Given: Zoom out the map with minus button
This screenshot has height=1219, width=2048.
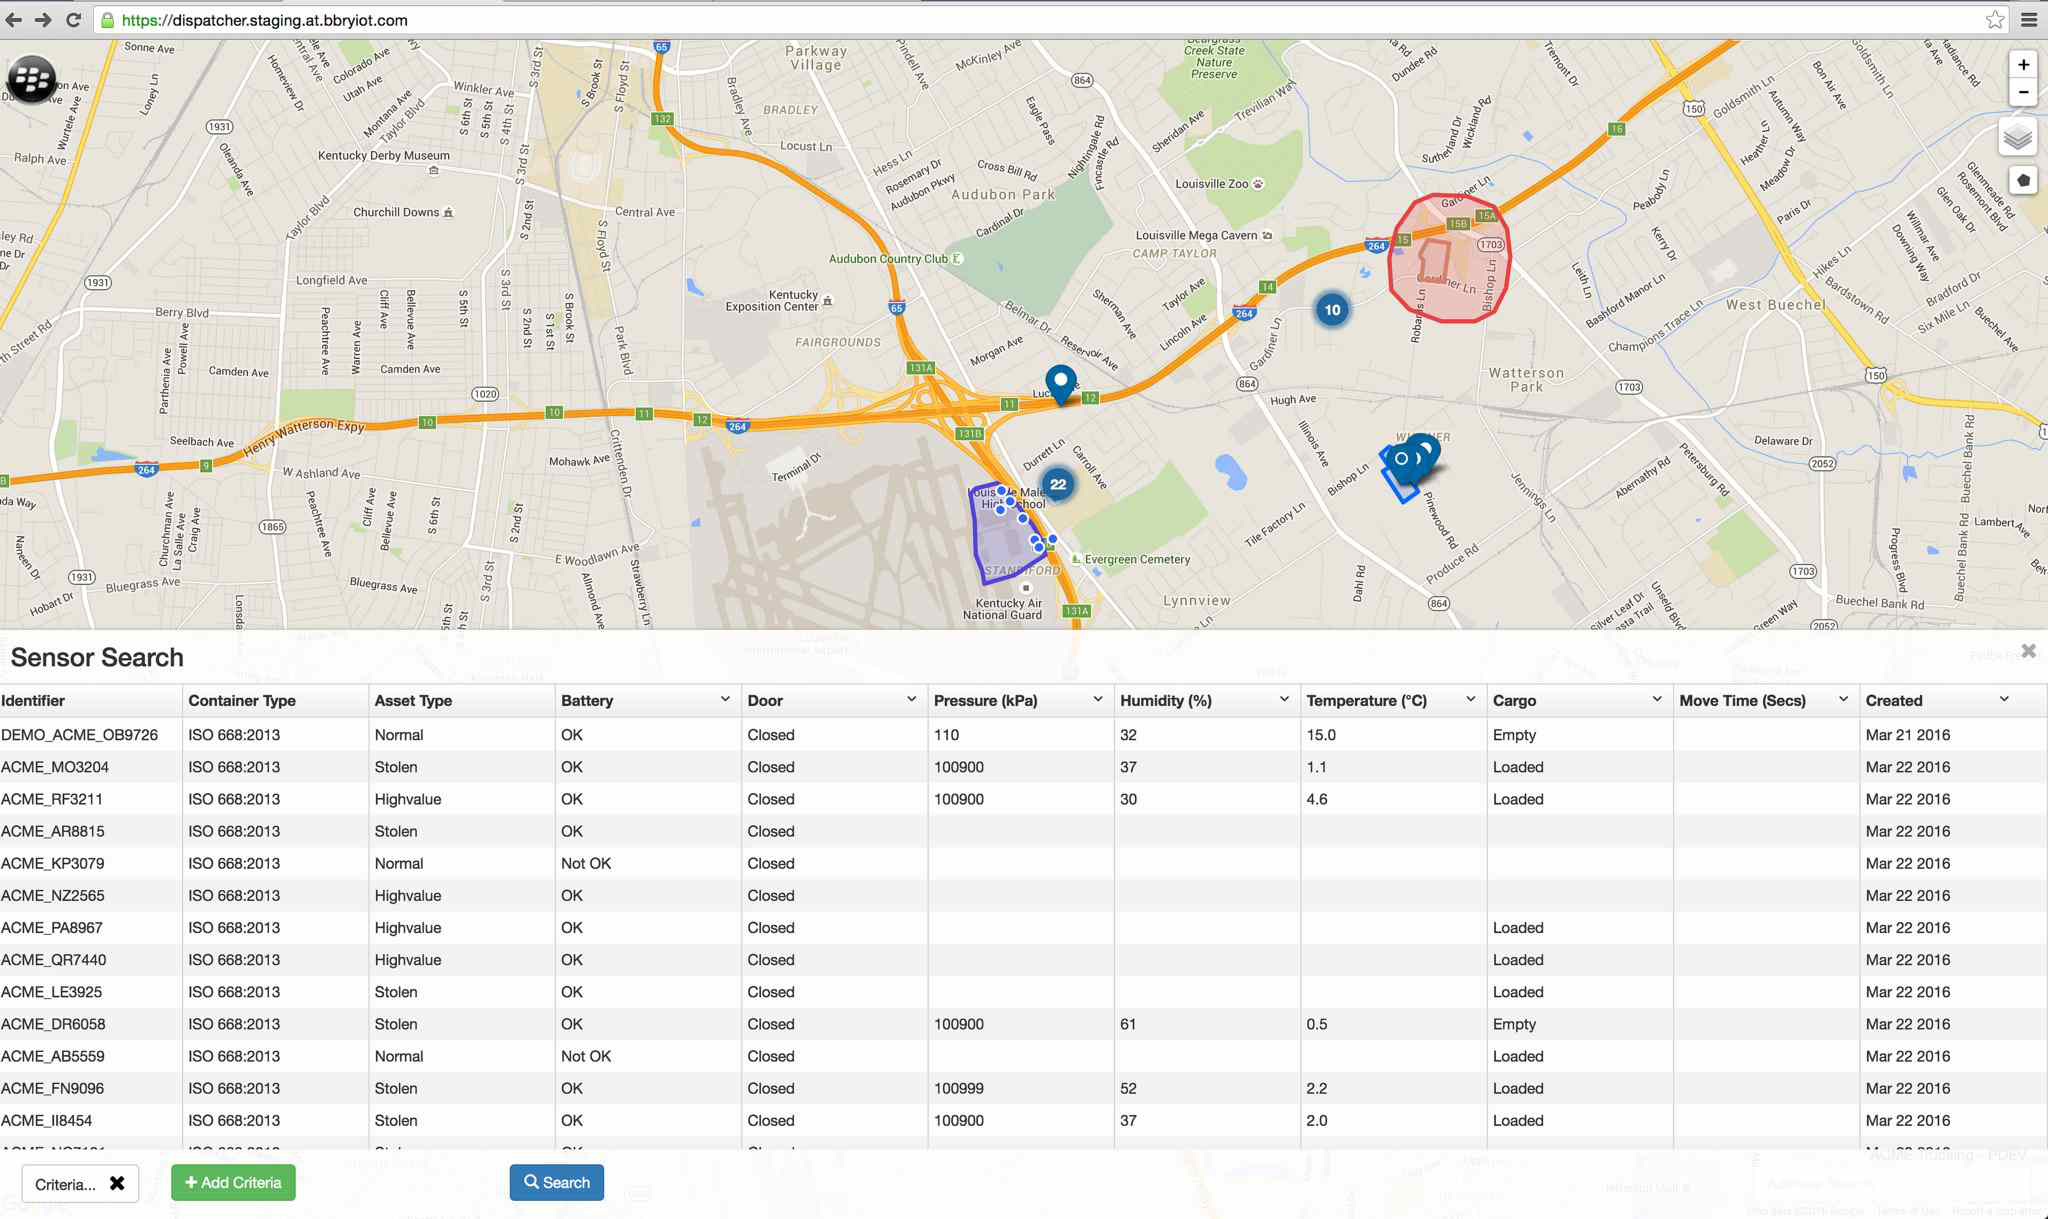Looking at the screenshot, I should click(x=2022, y=92).
